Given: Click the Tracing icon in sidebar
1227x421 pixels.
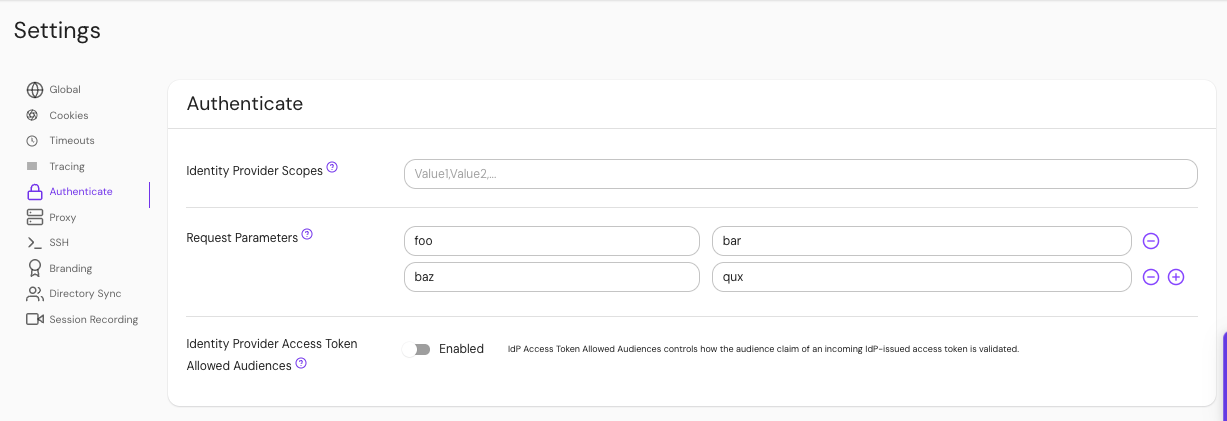Looking at the screenshot, I should pyautogui.click(x=32, y=166).
